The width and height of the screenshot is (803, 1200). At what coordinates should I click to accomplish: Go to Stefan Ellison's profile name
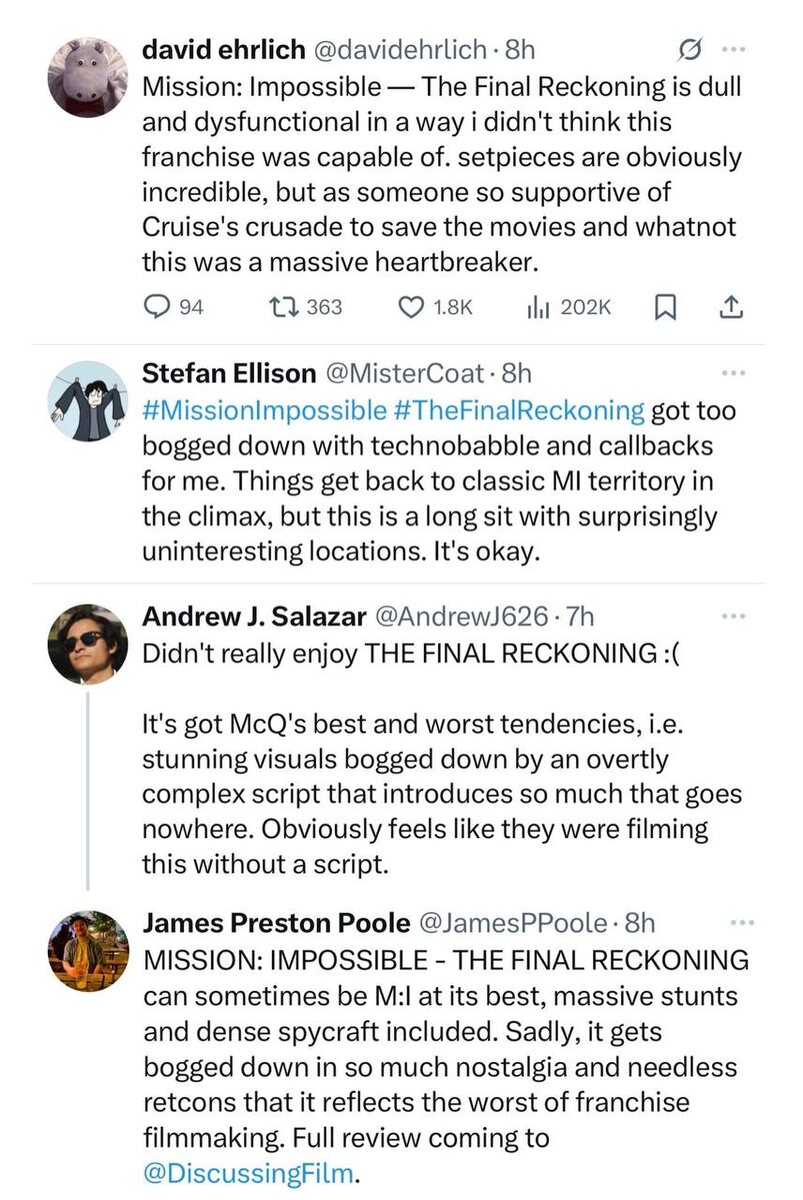pos(229,373)
